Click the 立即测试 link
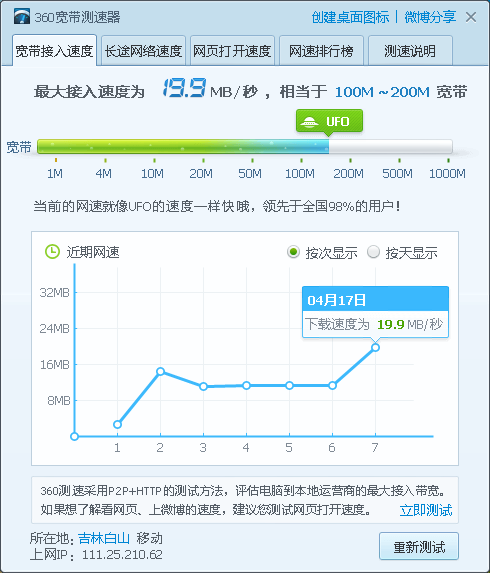Image resolution: width=490 pixels, height=573 pixels. pos(426,510)
